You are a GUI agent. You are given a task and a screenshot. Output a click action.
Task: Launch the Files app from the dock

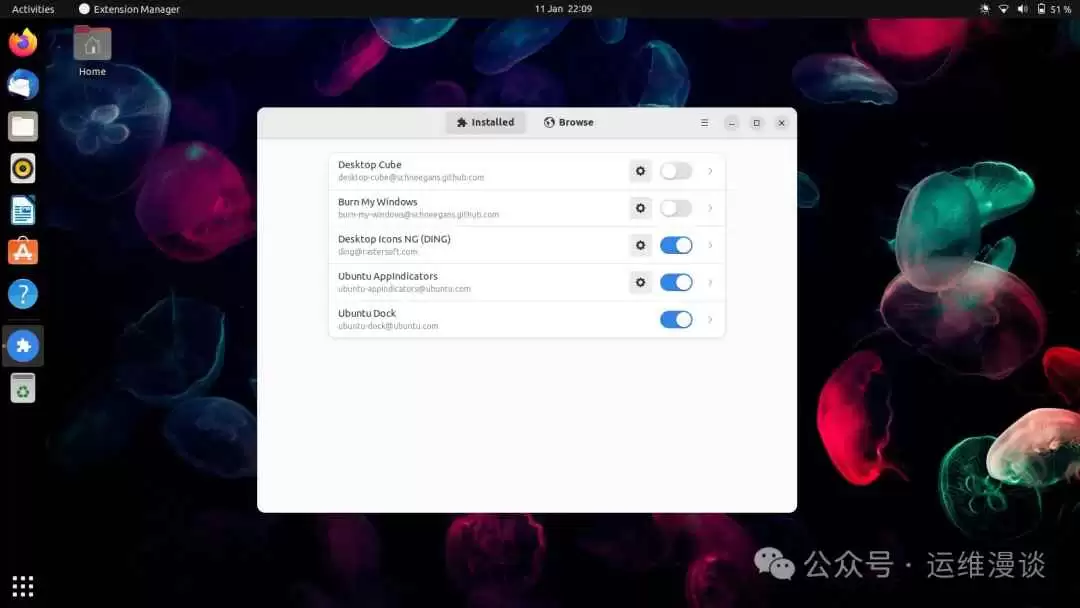(22, 125)
